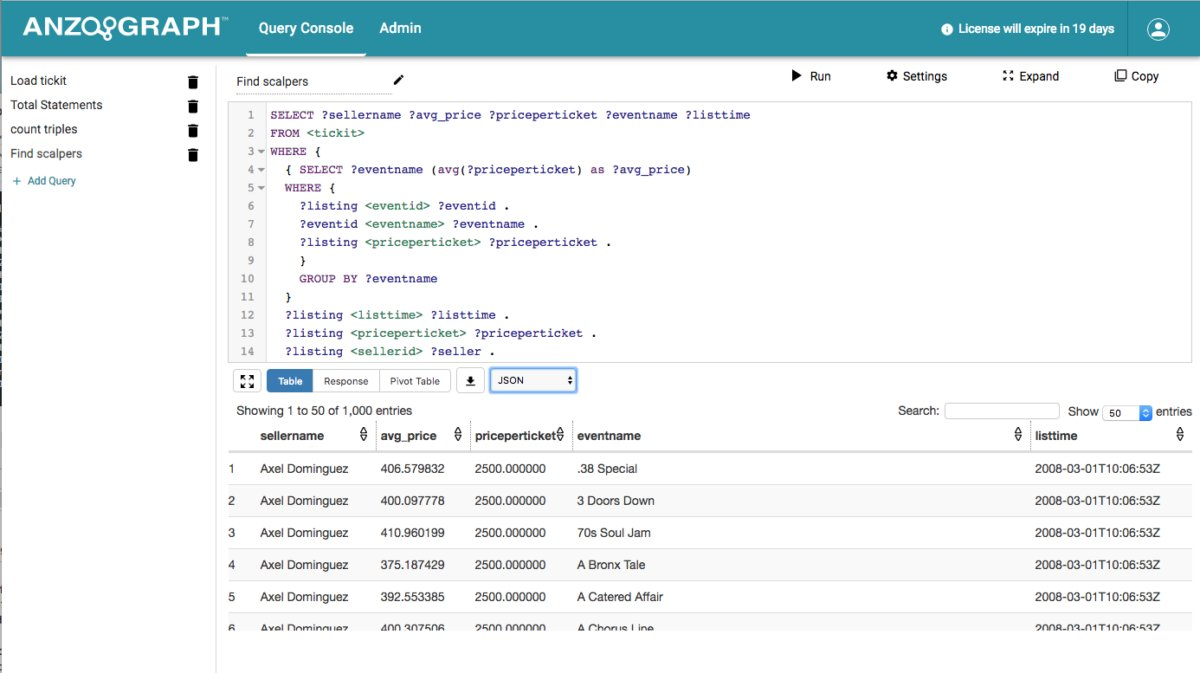Viewport: 1200px width, 673px height.
Task: Collapse the code fold at line 3
Action: [262, 152]
